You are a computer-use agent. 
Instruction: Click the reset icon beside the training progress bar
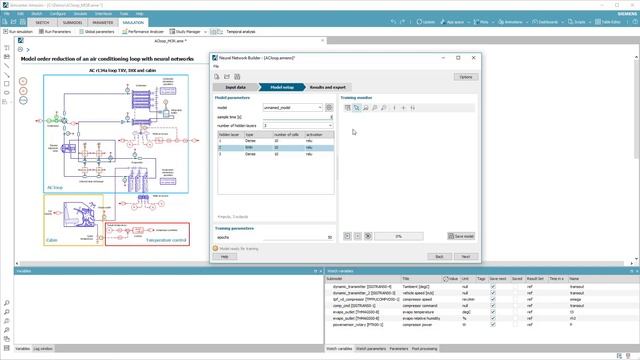(x=368, y=236)
